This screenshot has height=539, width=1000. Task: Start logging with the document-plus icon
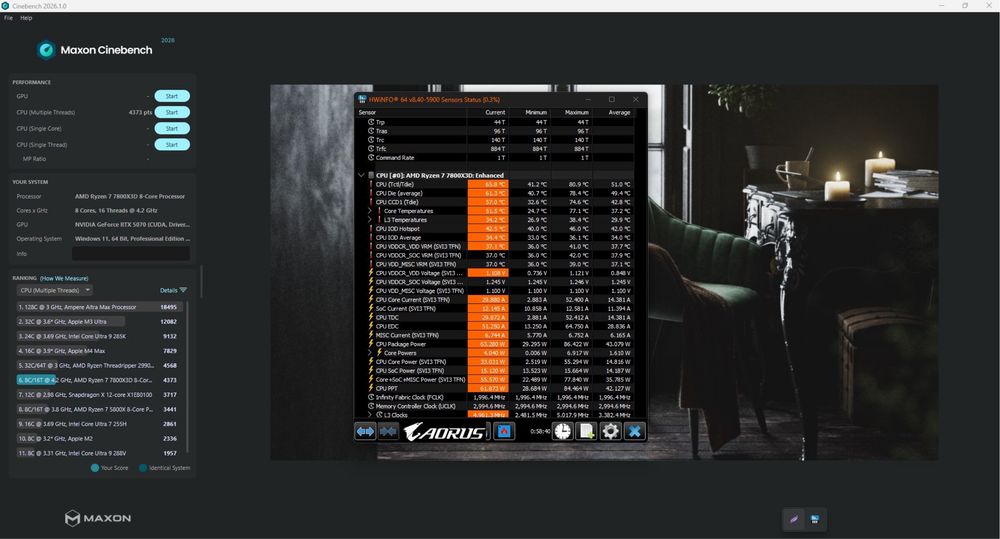pyautogui.click(x=586, y=432)
